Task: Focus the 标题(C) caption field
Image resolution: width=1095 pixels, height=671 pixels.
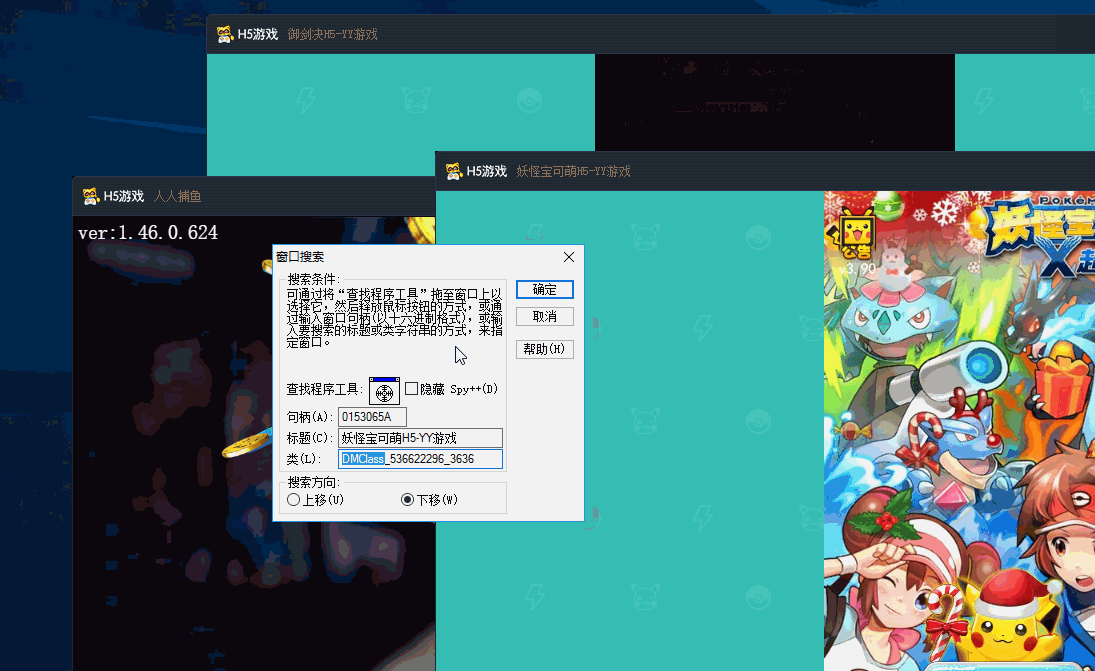Action: (x=420, y=438)
